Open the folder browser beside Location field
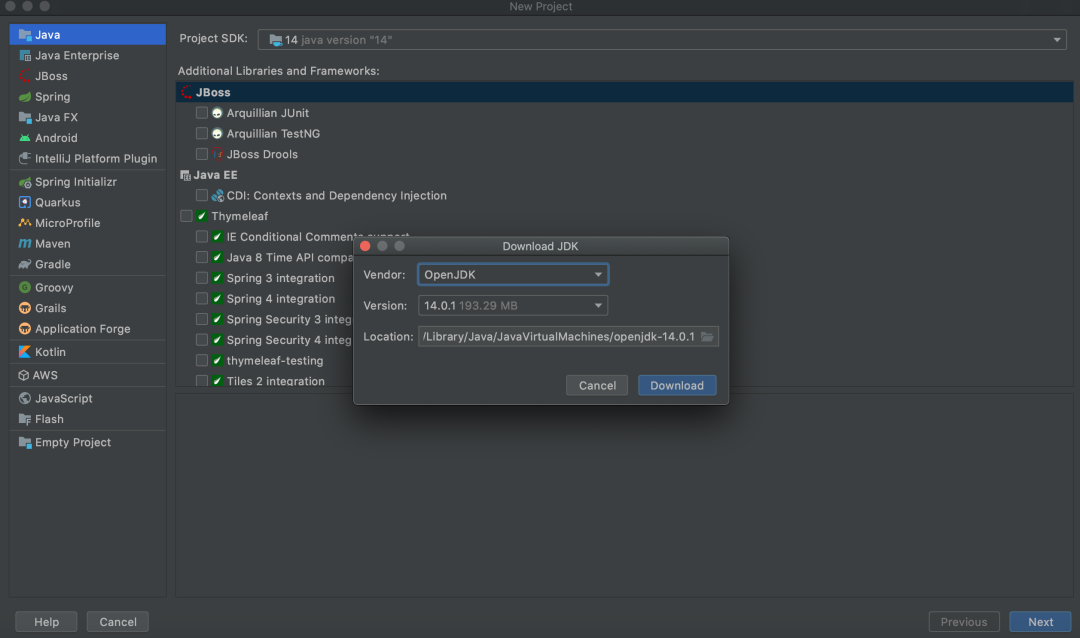The image size is (1080, 638). 707,336
